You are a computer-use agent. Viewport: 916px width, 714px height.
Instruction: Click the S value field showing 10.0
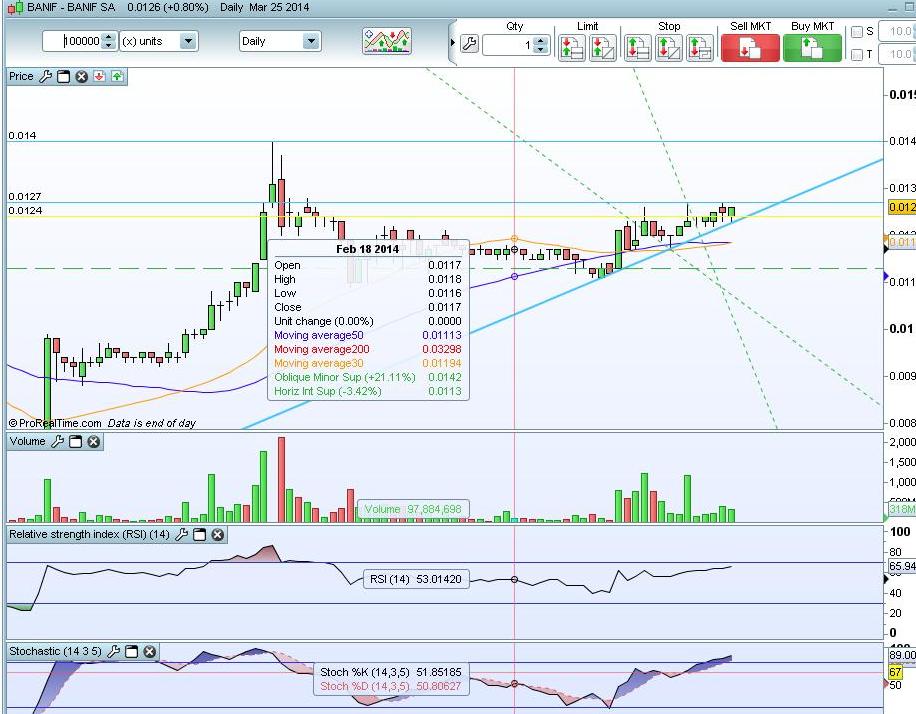898,32
